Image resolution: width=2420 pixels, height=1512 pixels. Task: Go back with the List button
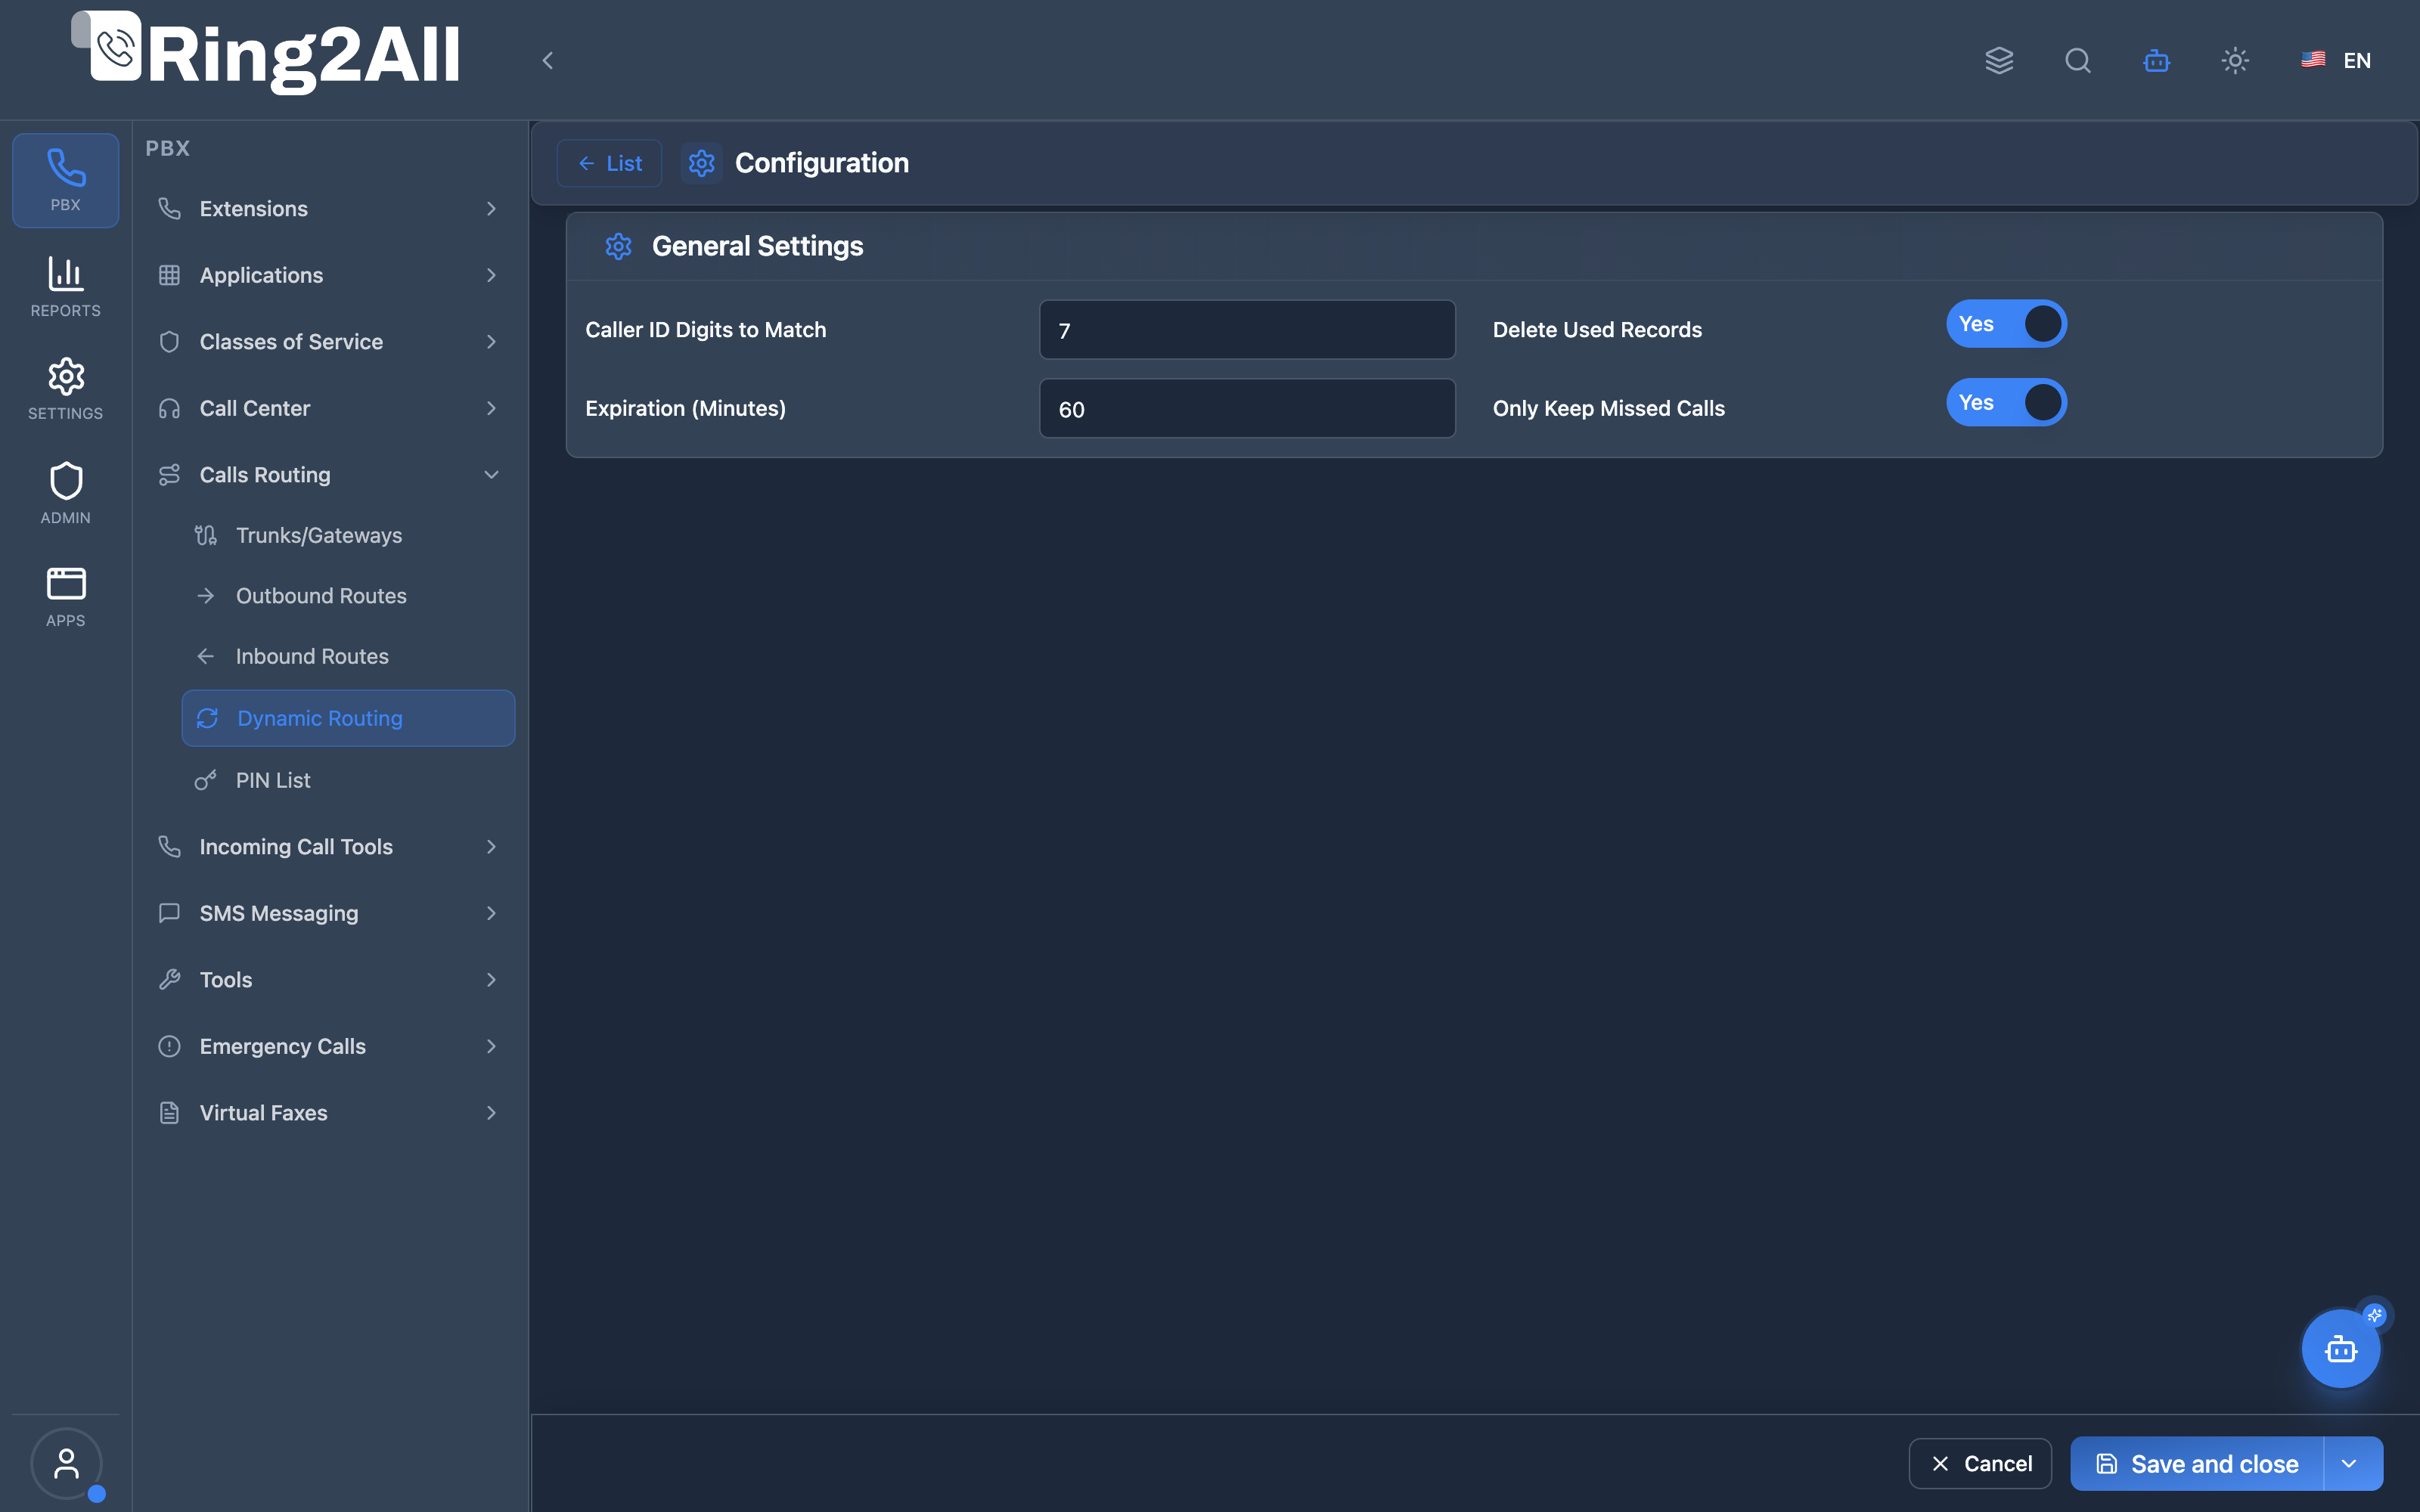[609, 163]
